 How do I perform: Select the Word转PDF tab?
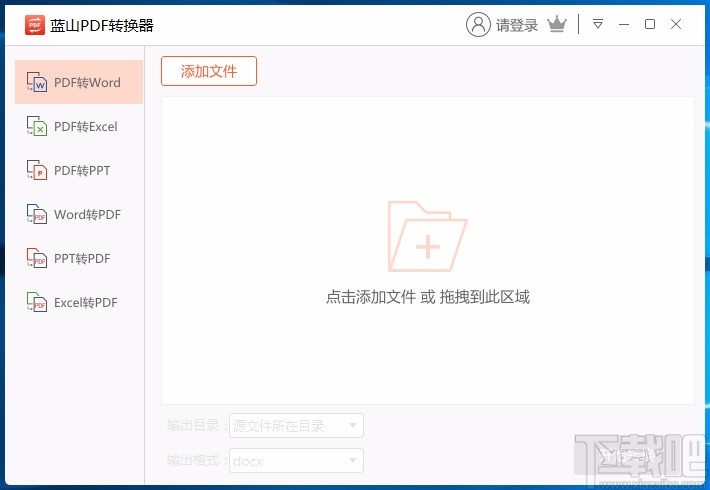(79, 214)
